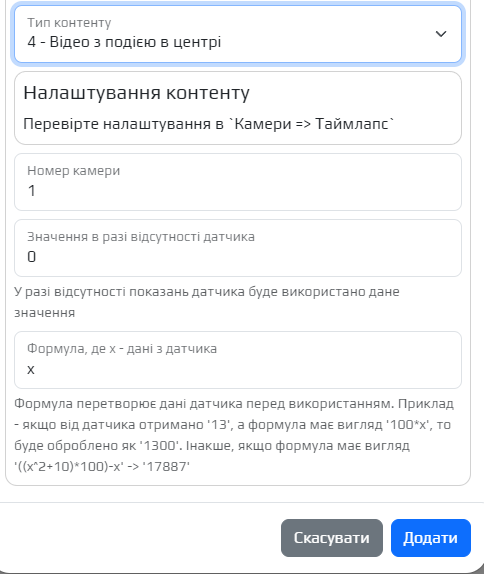Image resolution: width=484 pixels, height=574 pixels.
Task: Select the '4 - Відео з подією в центрі' value text
Action: tap(124, 42)
